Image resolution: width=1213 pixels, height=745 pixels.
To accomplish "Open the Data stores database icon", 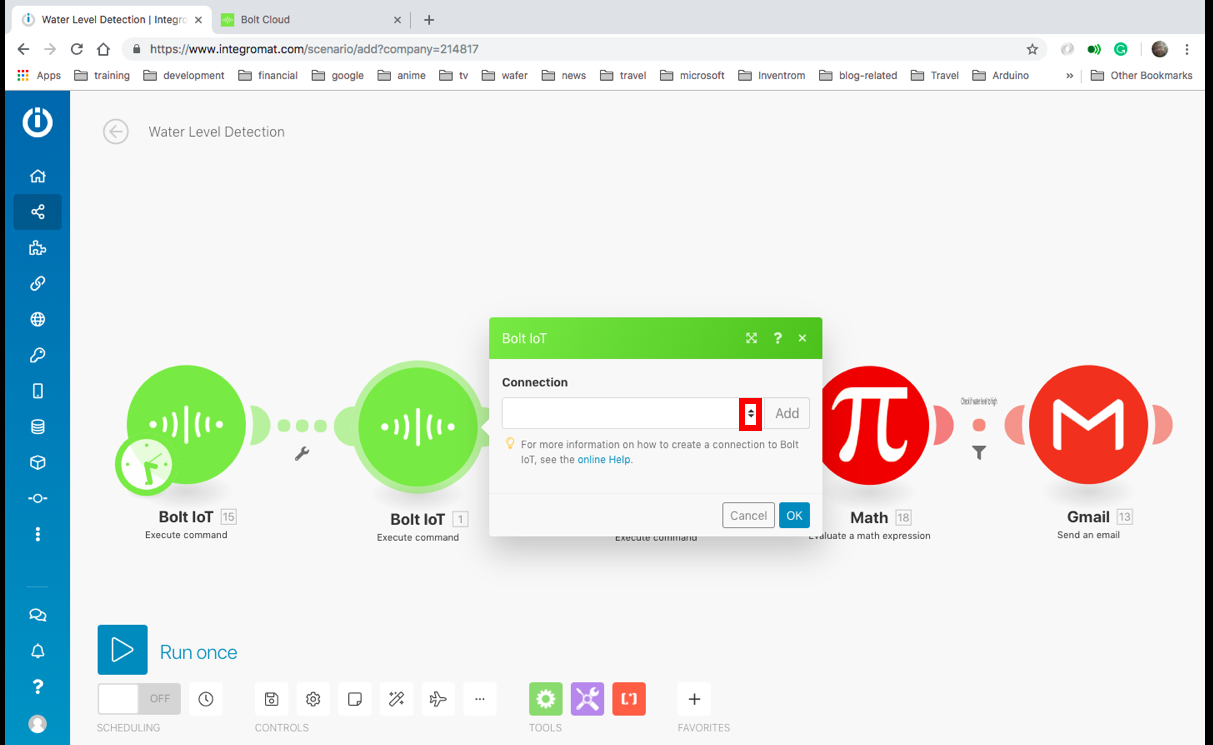I will [x=37, y=427].
